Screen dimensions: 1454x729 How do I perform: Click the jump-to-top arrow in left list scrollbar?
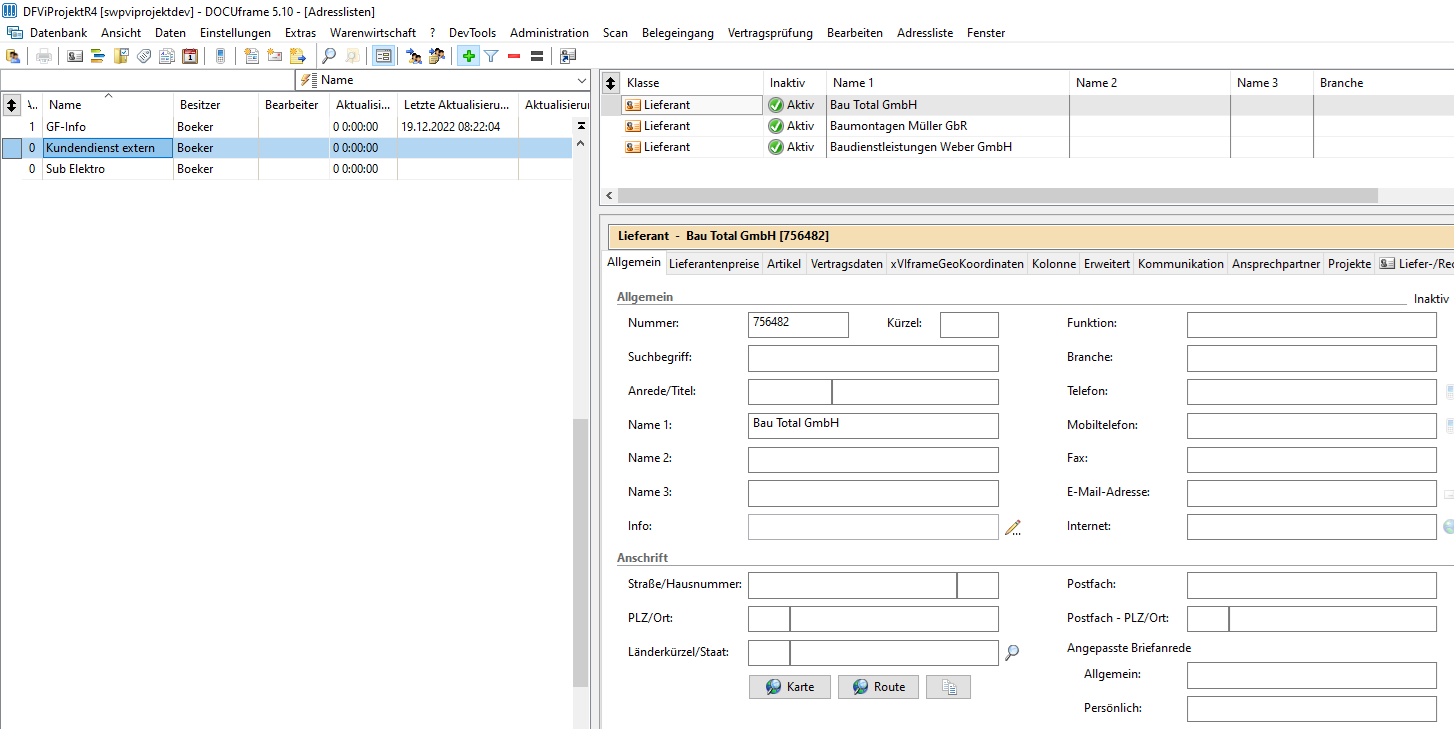tap(581, 126)
